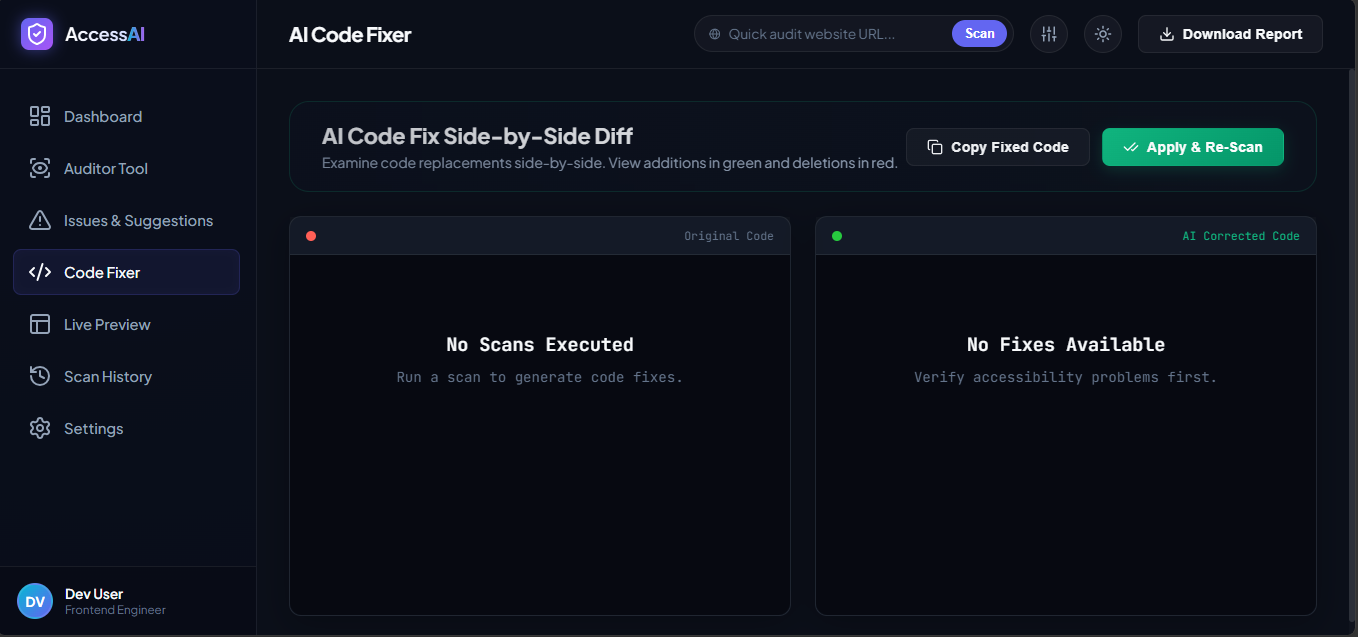Click the AccessAI shield logo icon
Image resolution: width=1358 pixels, height=637 pixels.
(x=37, y=34)
